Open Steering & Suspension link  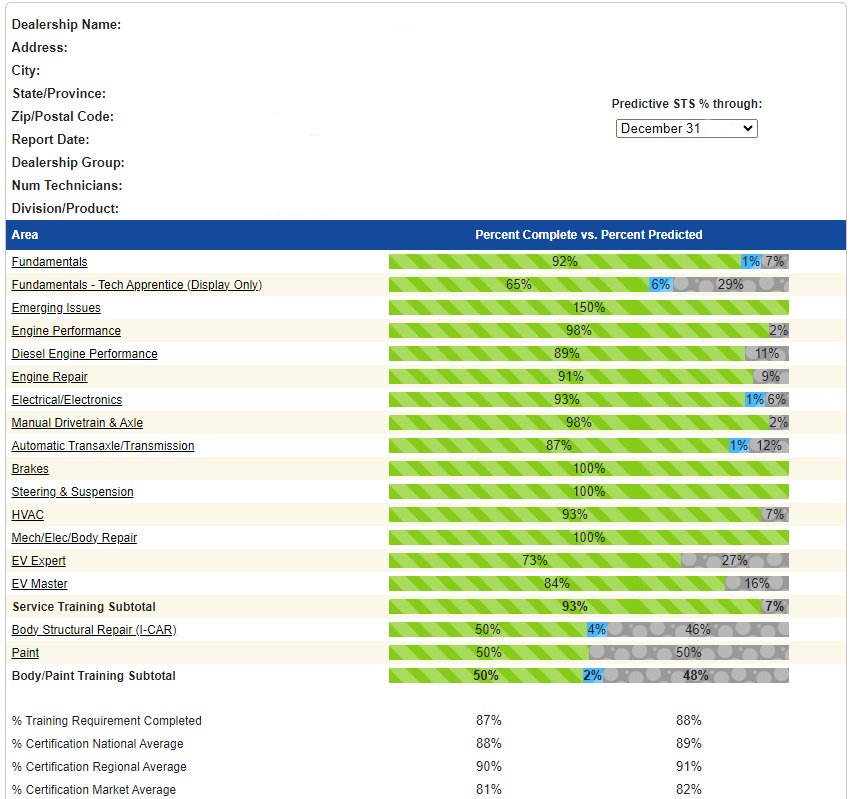pyautogui.click(x=72, y=492)
